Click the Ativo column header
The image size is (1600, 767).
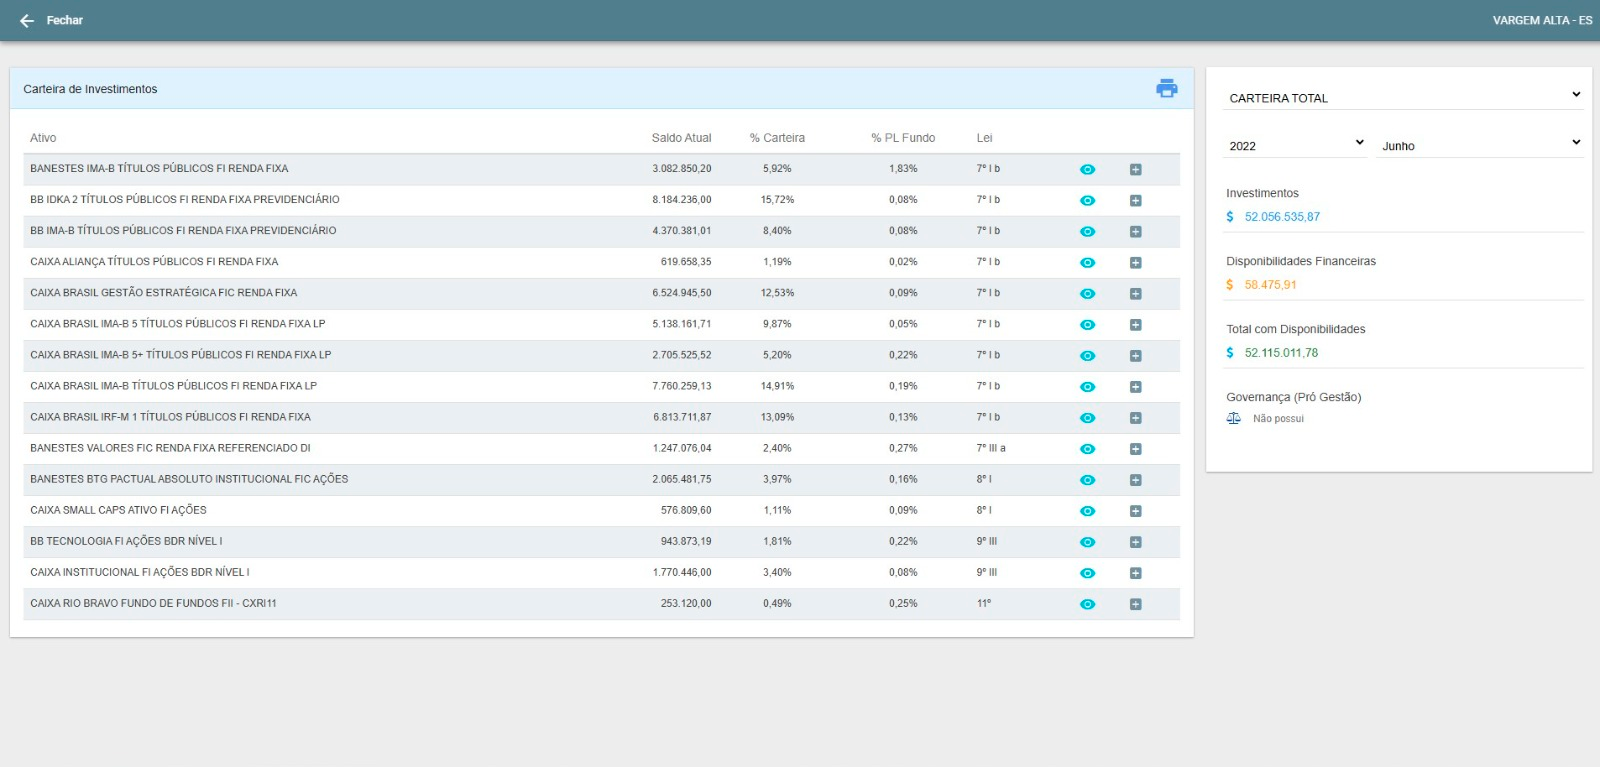tap(43, 138)
